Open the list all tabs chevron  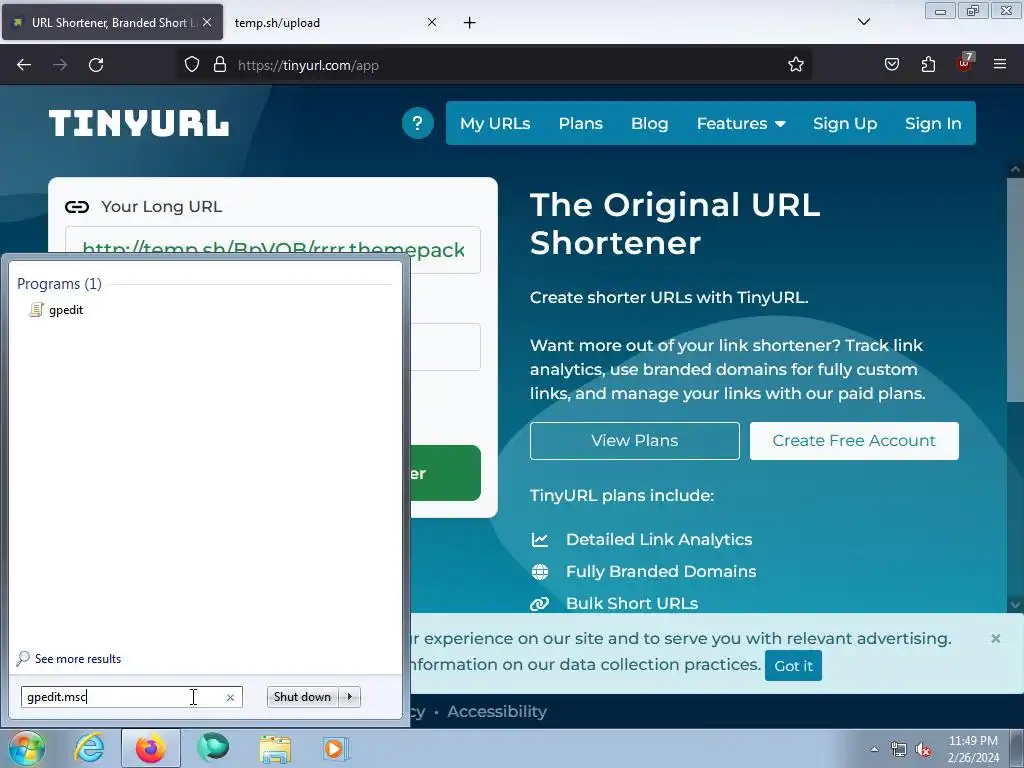tap(864, 22)
